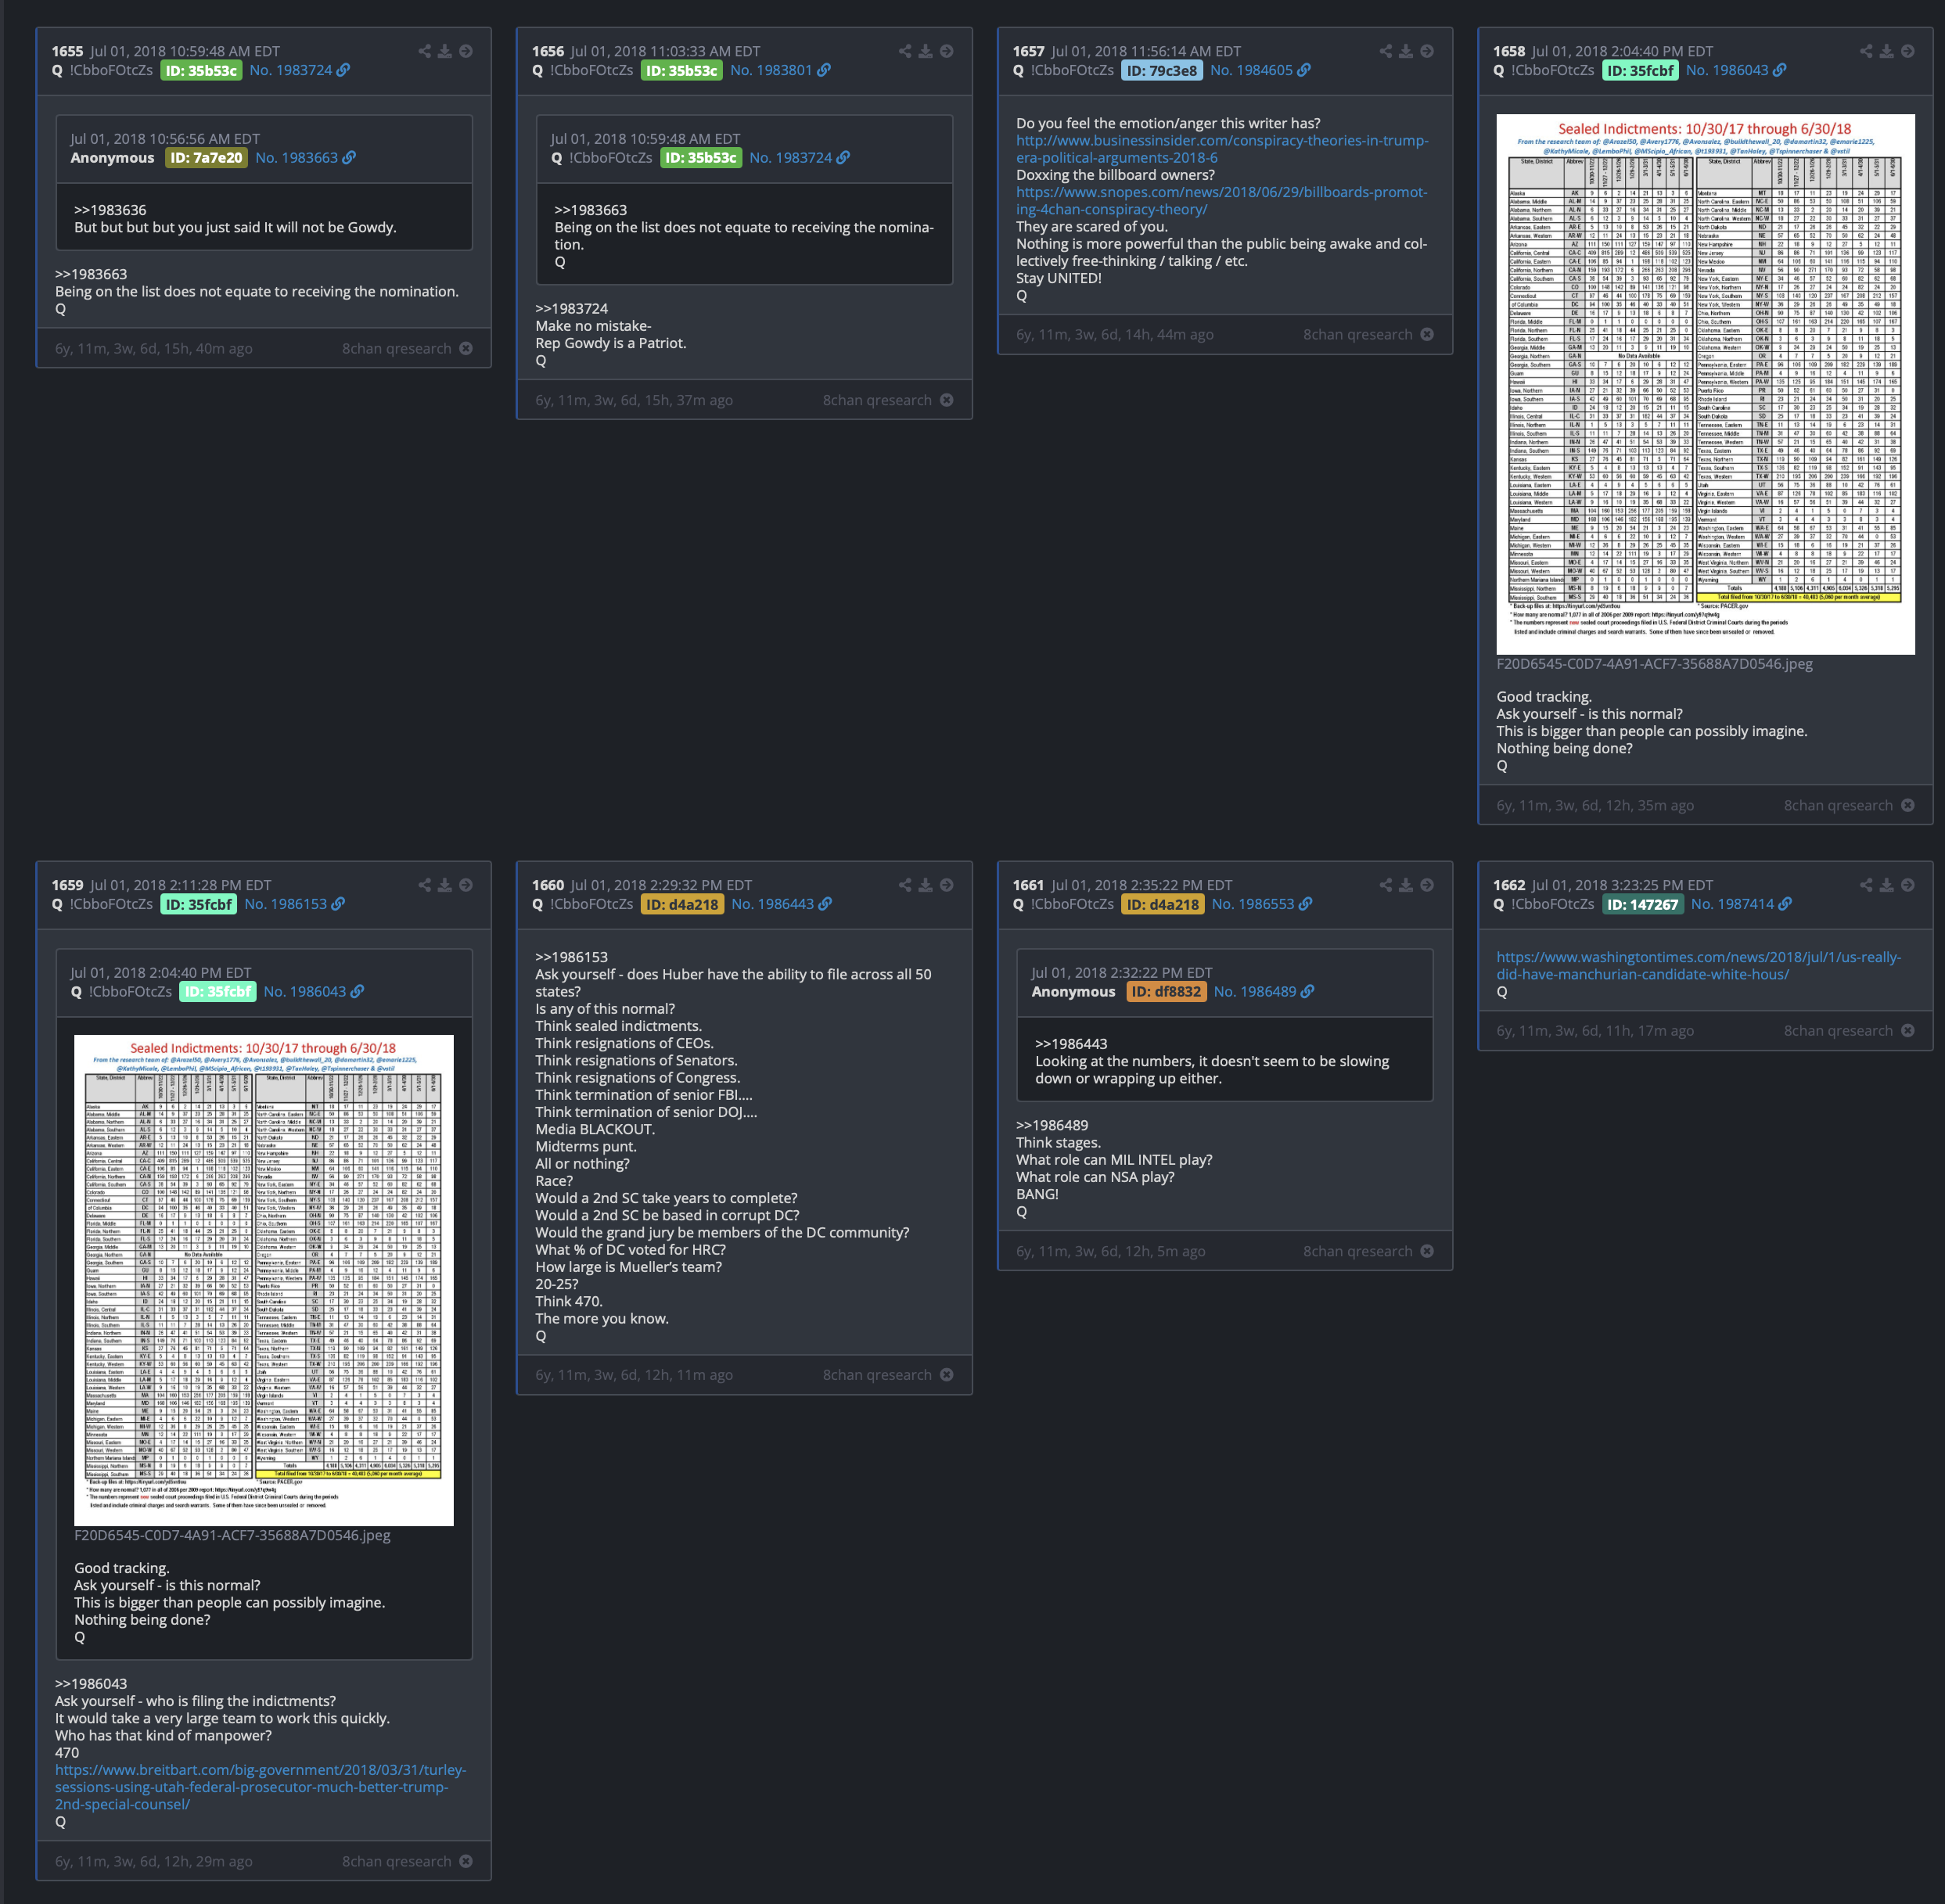Open post 1662 via its arrow icon

click(x=1908, y=885)
